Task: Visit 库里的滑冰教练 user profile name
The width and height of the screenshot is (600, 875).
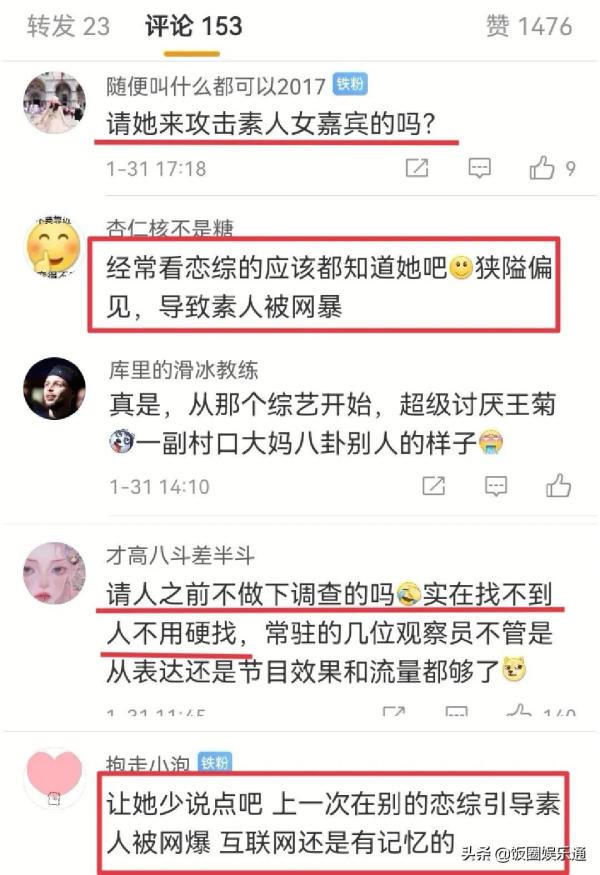Action: coord(184,370)
